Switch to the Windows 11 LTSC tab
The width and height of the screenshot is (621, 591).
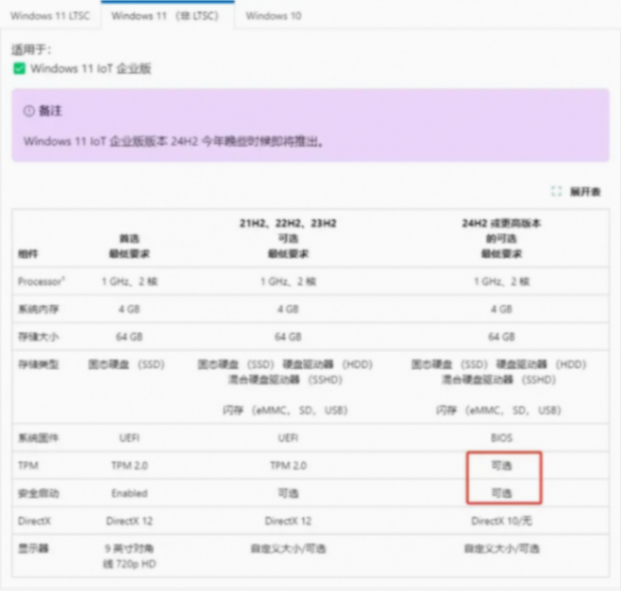[51, 16]
